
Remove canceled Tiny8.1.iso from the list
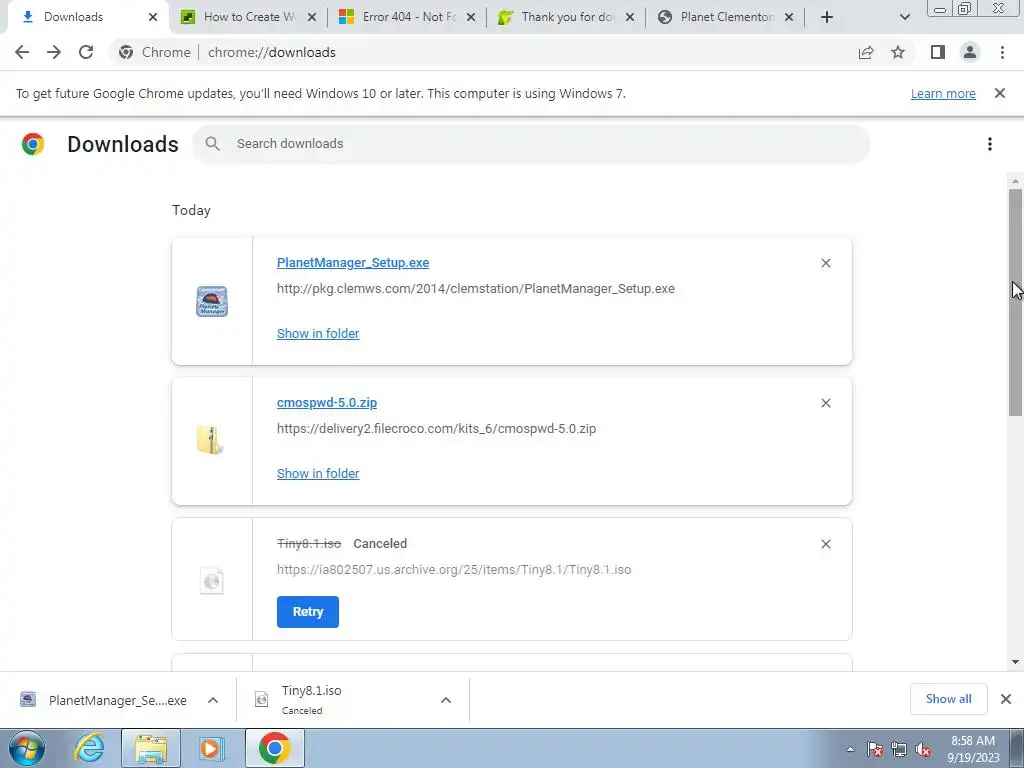826,544
